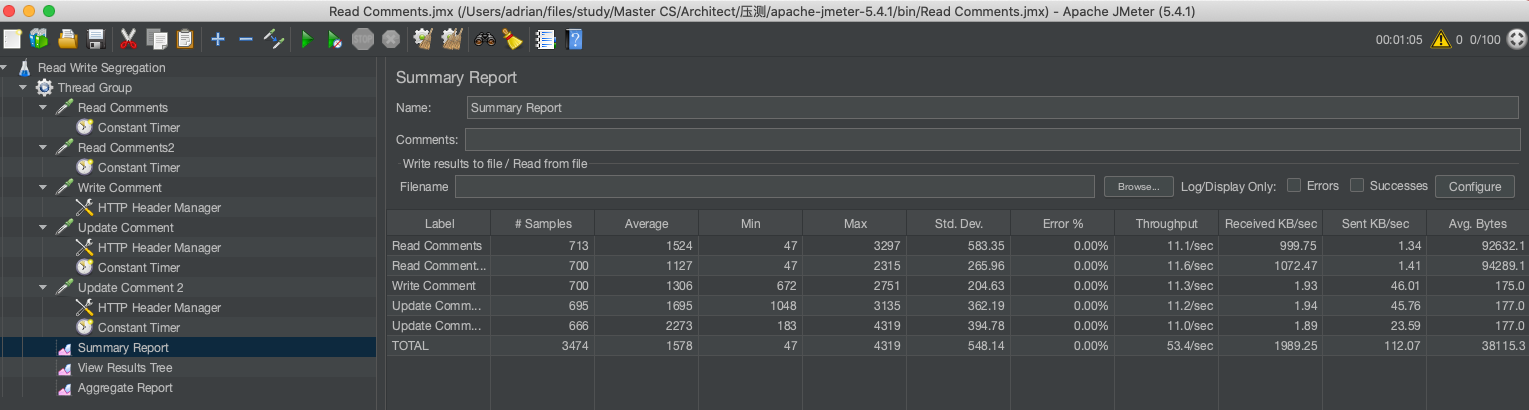Collapse the Read Comments2 sampler node
Screen dimensions: 1529x410
tap(43, 148)
